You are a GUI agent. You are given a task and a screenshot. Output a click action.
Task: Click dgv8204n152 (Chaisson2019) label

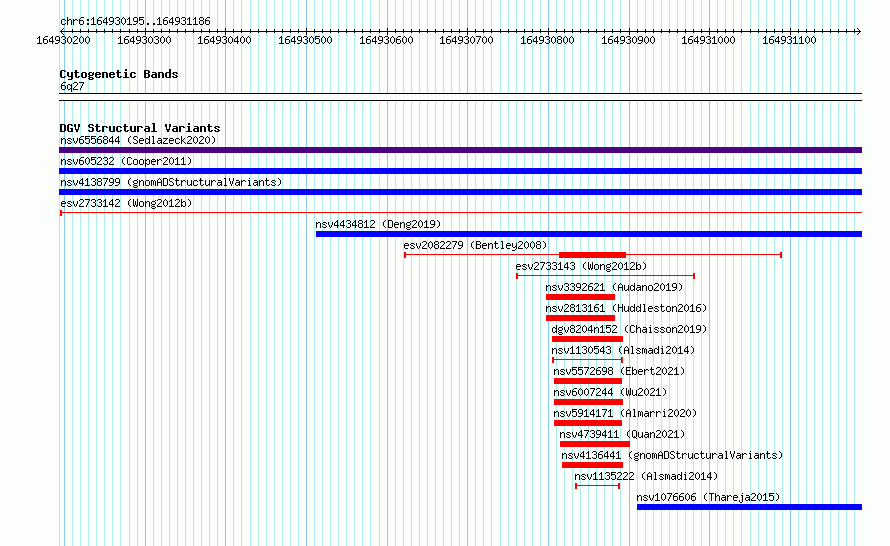(x=629, y=329)
